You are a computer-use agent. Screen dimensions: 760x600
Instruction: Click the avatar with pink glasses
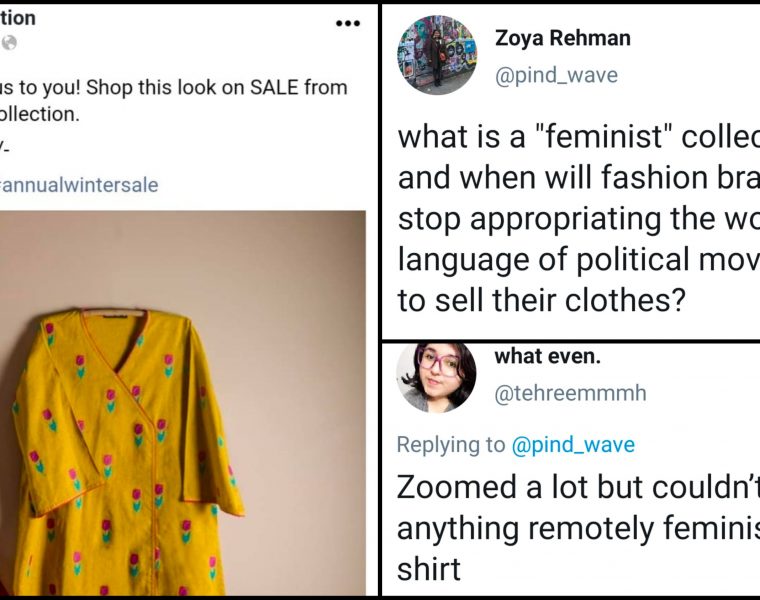[x=436, y=373]
